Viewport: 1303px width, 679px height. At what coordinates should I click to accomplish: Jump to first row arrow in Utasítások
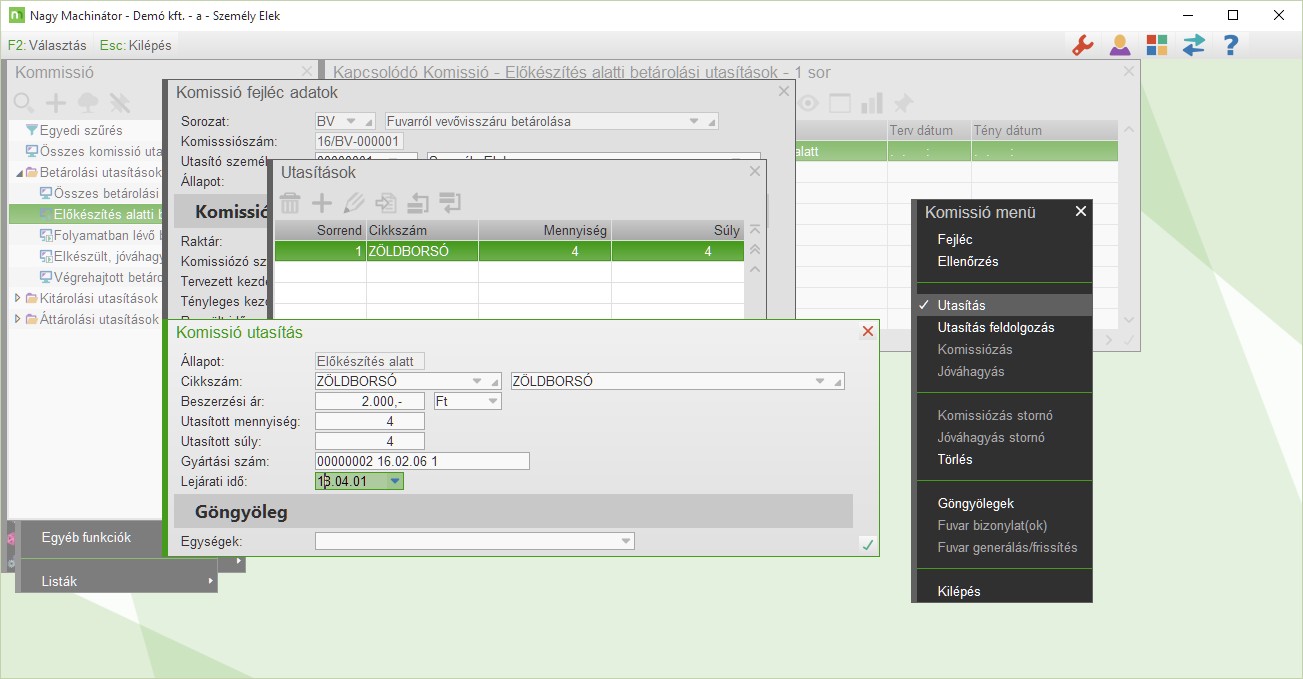[755, 229]
